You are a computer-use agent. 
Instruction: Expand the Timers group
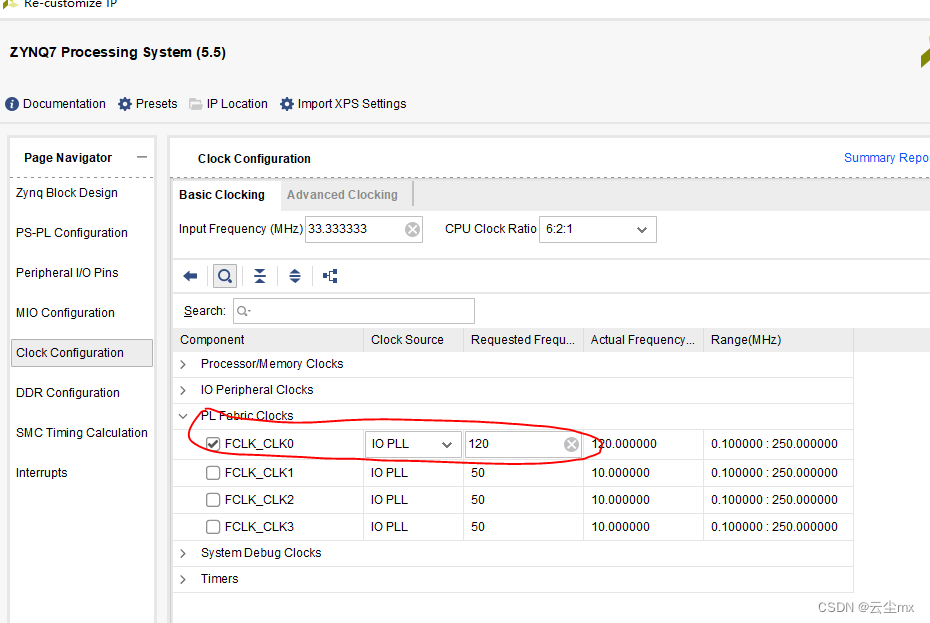[183, 579]
